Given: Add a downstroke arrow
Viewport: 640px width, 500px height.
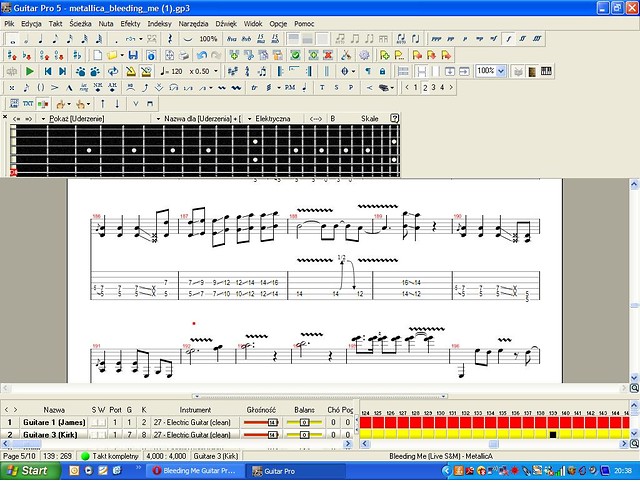Looking at the screenshot, I should click(x=117, y=104).
